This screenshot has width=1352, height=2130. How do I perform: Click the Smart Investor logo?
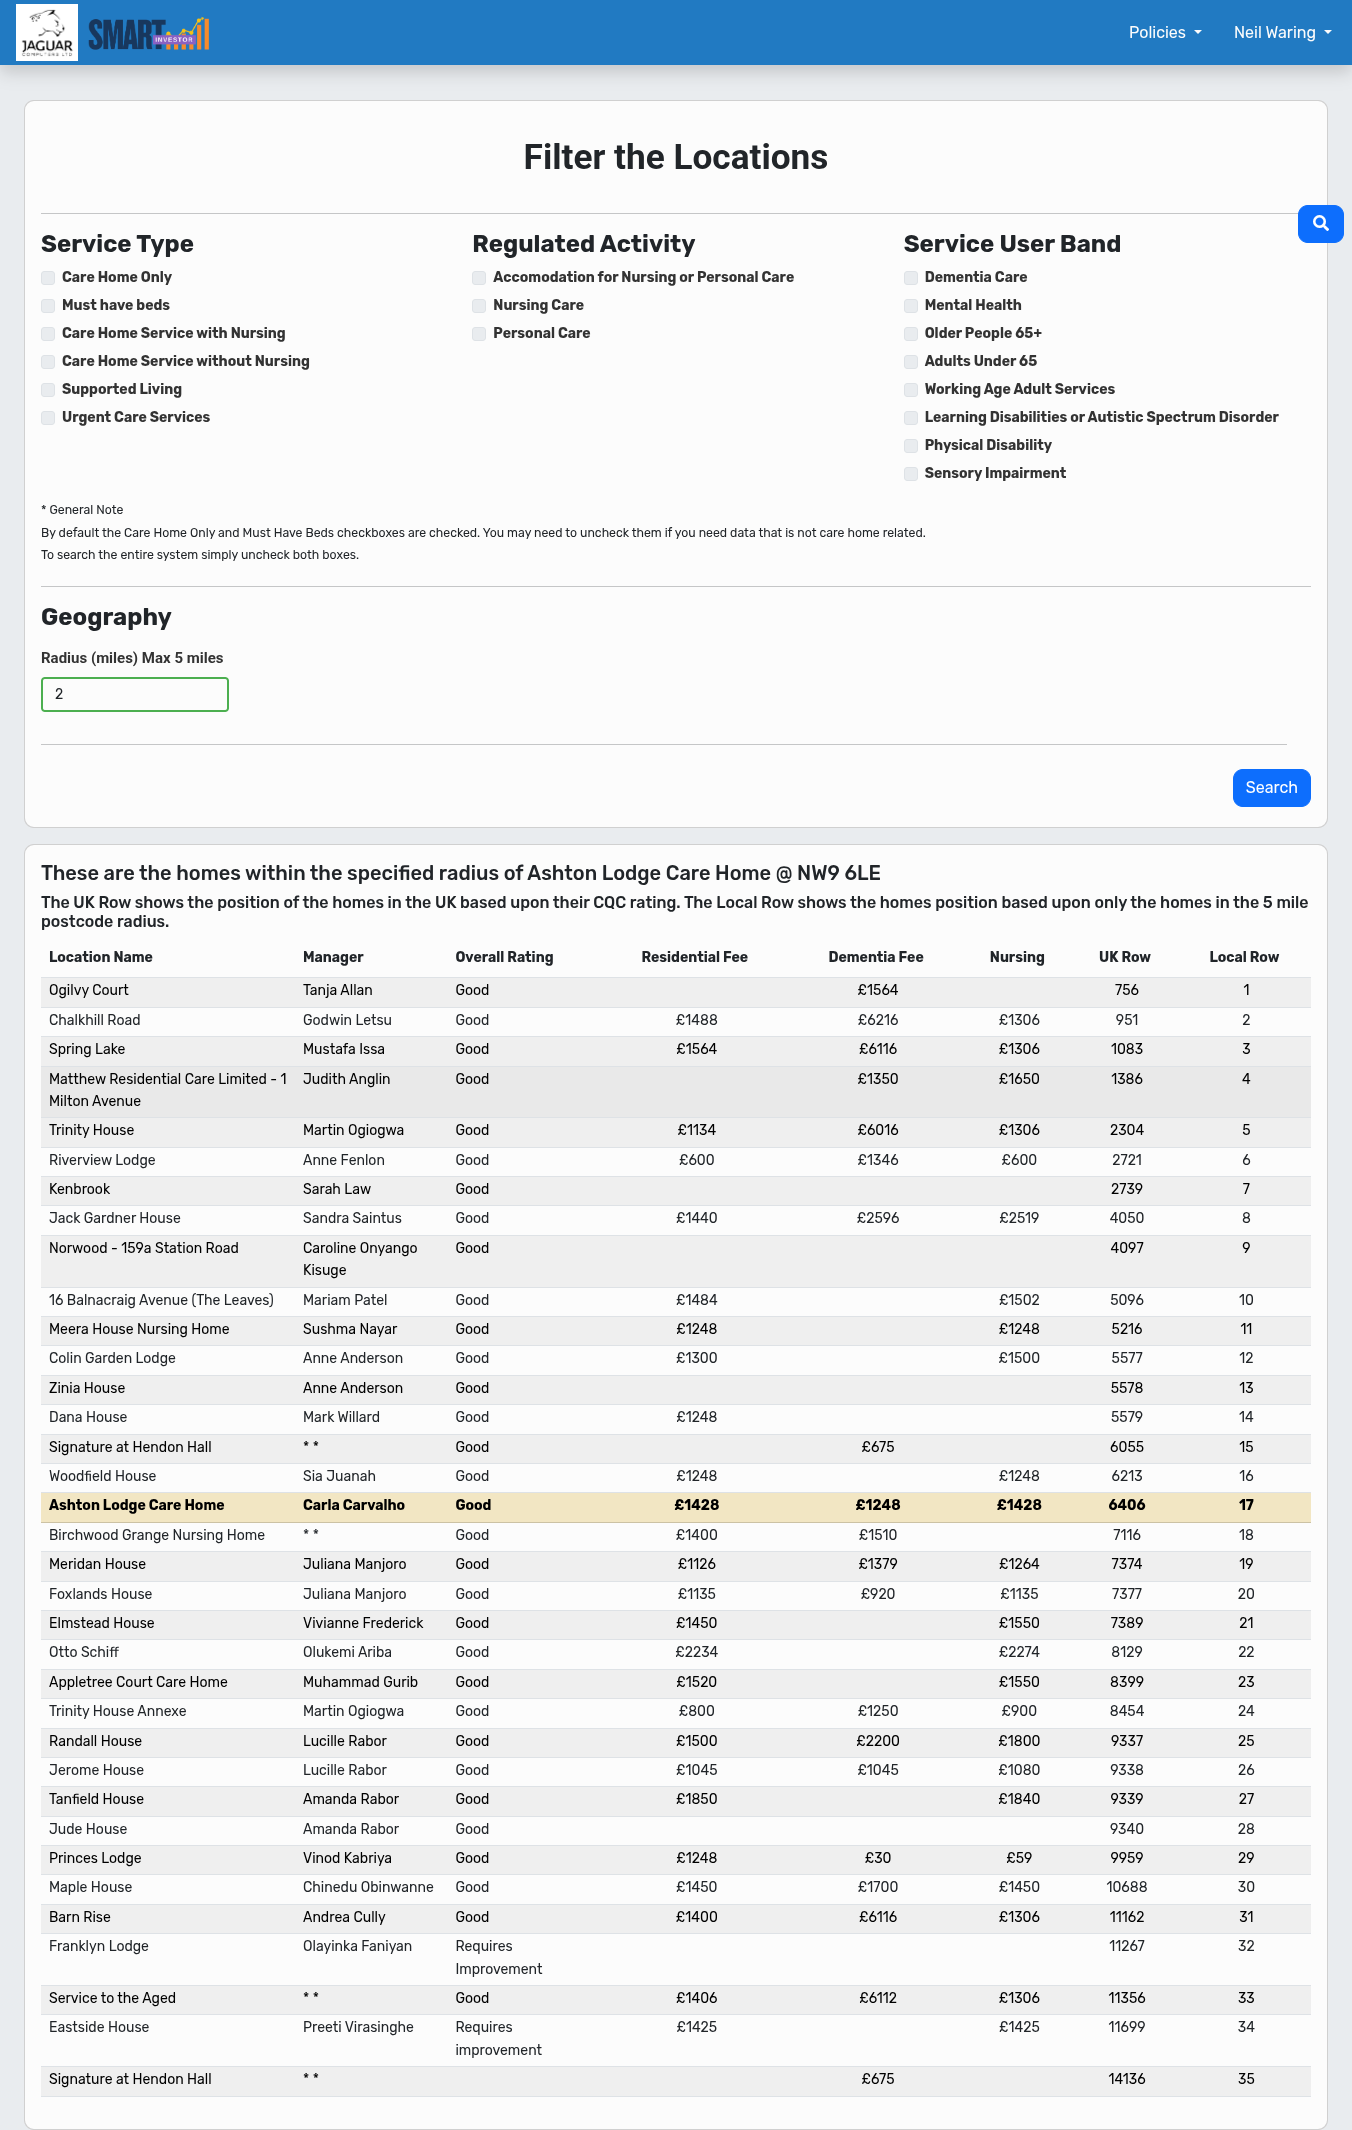coord(149,34)
